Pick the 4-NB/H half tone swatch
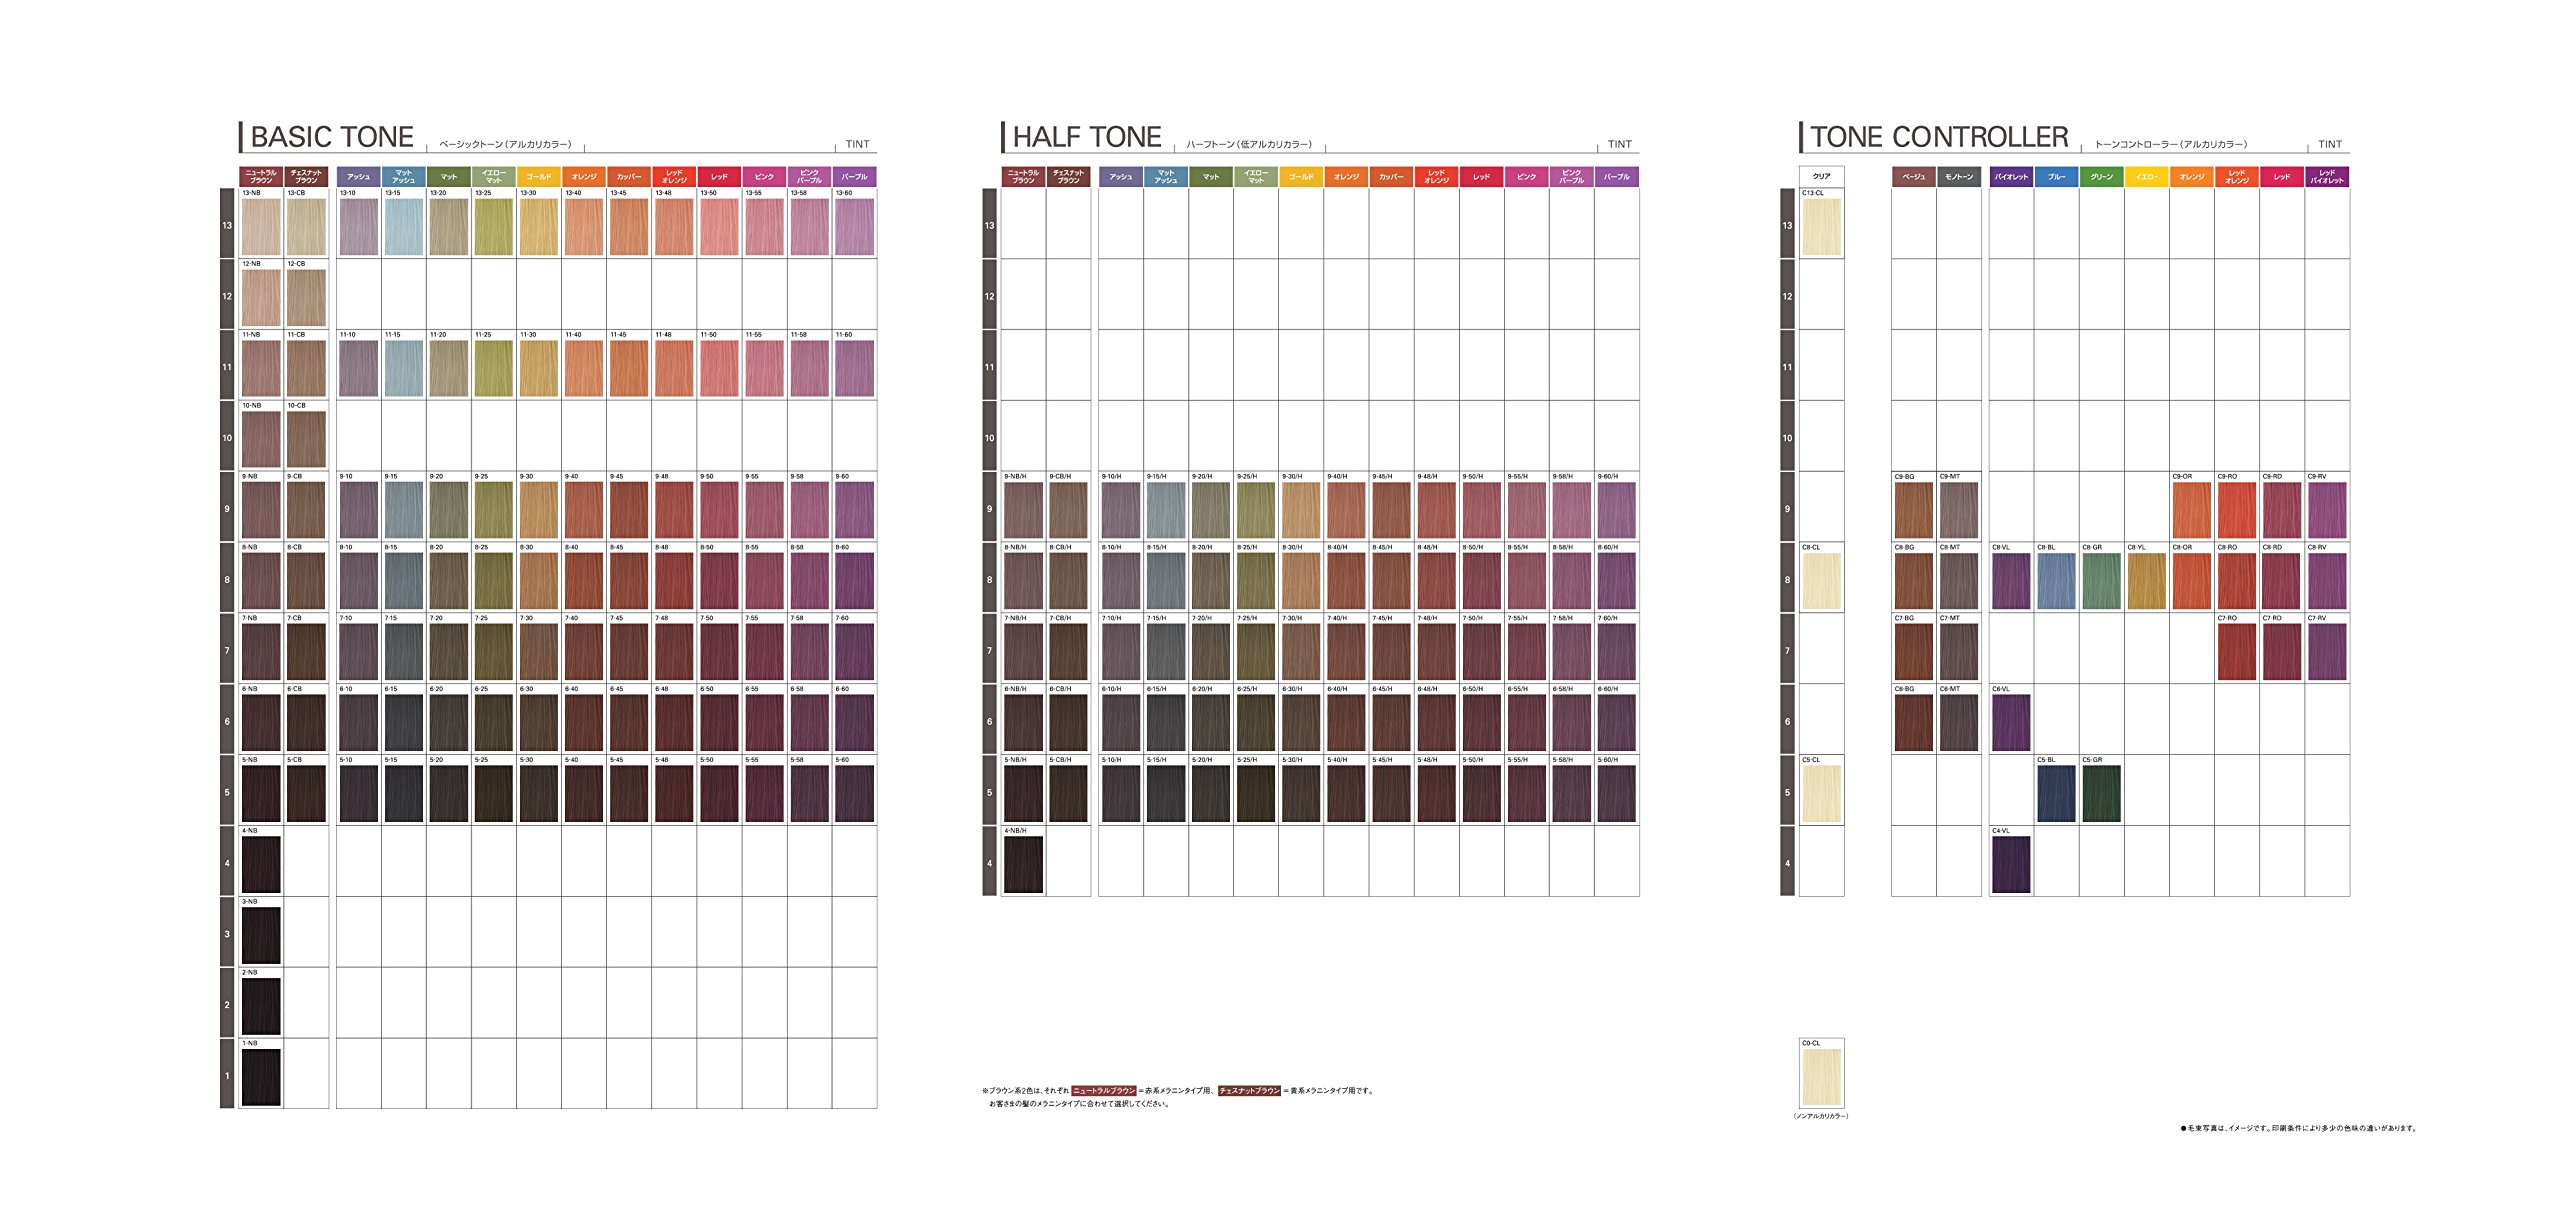 tap(1023, 864)
